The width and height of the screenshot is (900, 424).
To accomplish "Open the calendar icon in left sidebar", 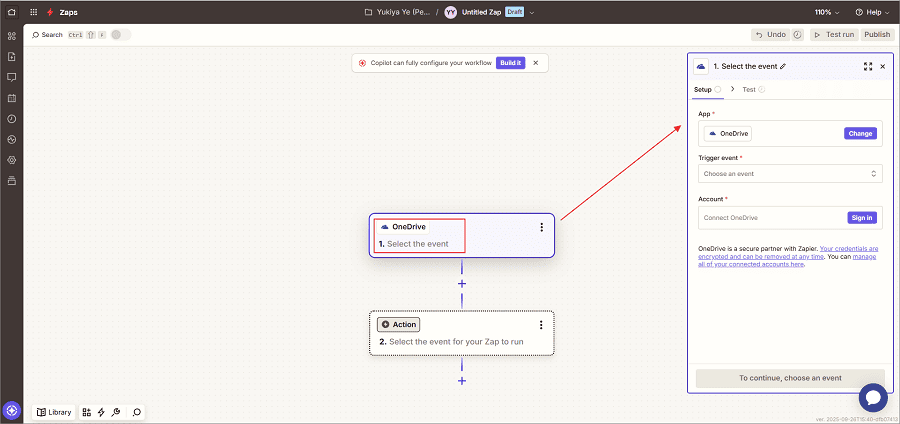I will coord(11,98).
